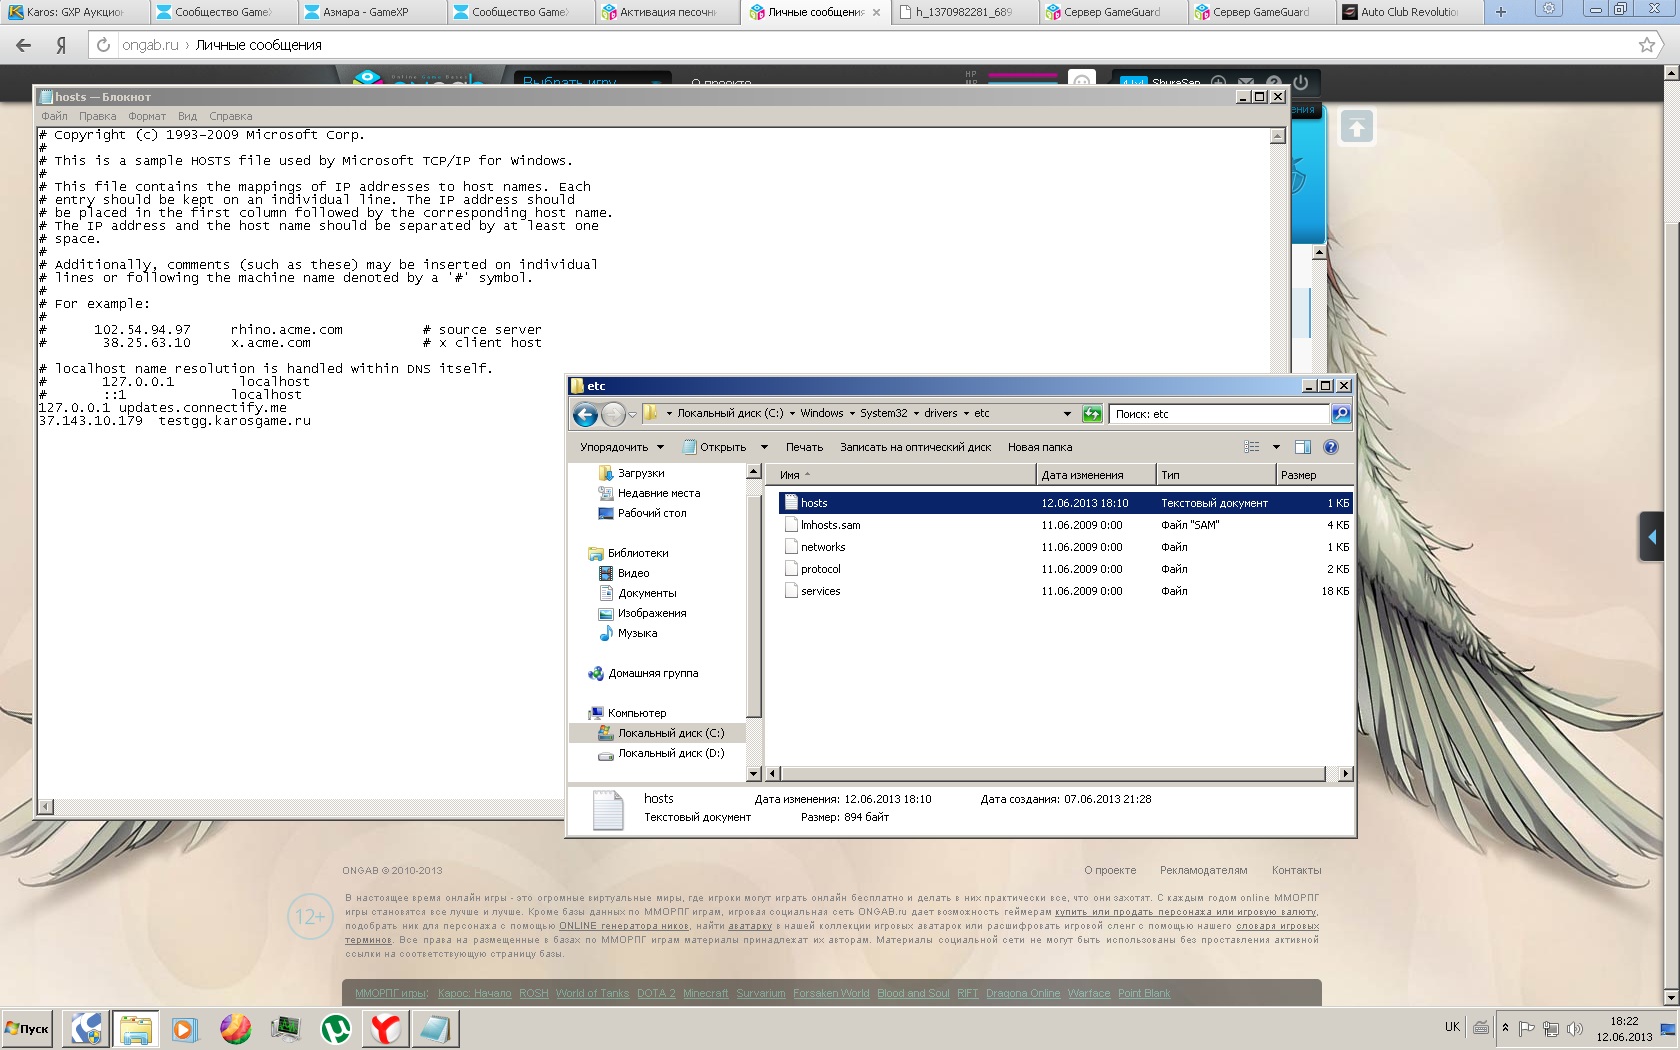Open the World of Tanks footer link
Image resolution: width=1680 pixels, height=1050 pixels.
592,993
